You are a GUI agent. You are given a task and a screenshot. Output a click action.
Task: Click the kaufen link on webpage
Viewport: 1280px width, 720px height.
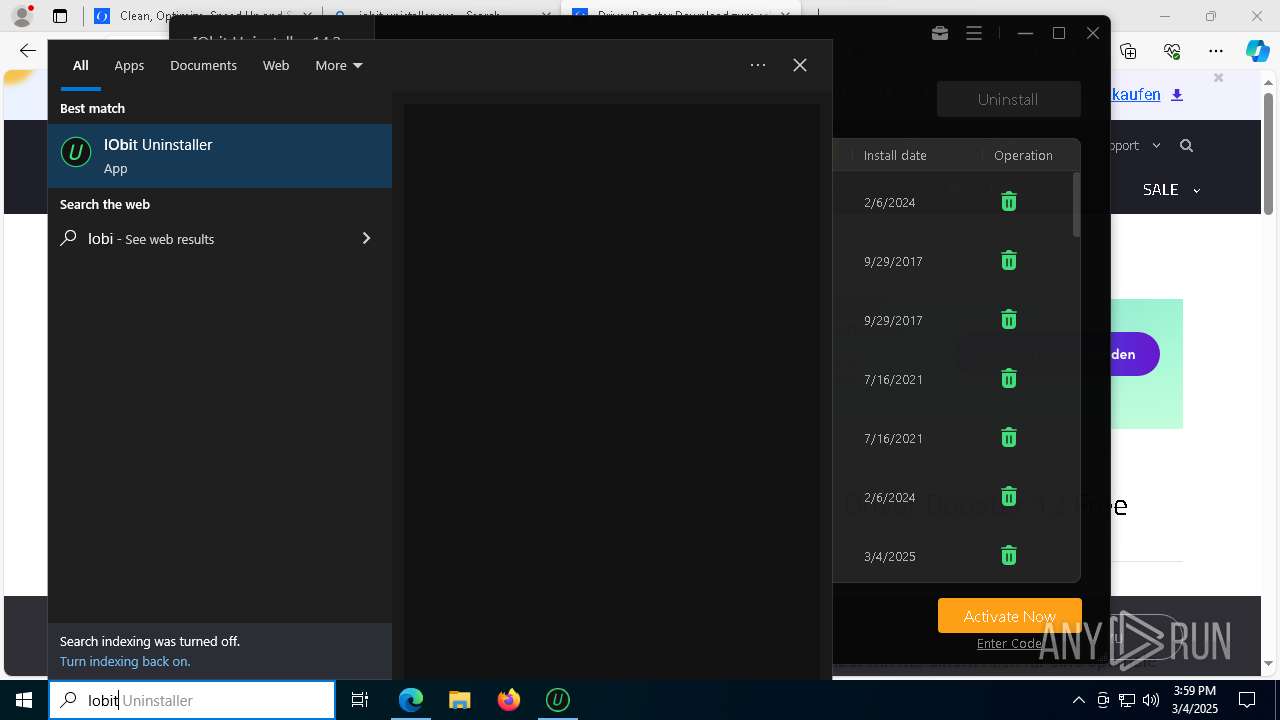point(1136,94)
